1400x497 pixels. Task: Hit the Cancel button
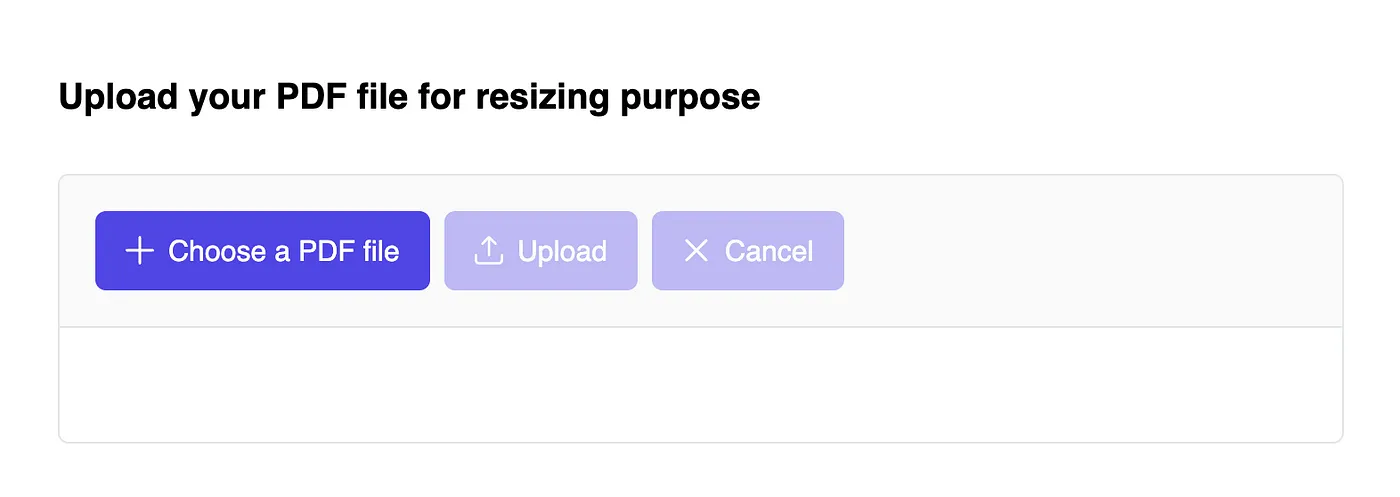point(748,251)
